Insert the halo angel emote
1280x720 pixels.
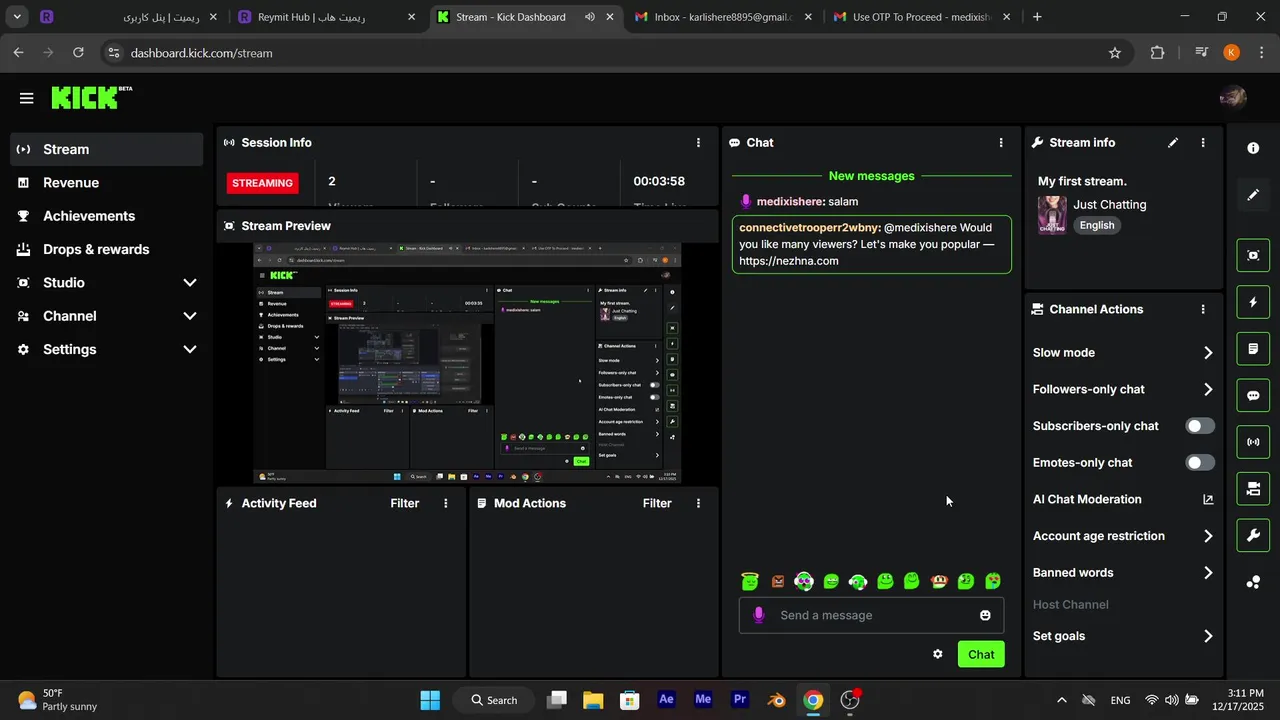[750, 581]
